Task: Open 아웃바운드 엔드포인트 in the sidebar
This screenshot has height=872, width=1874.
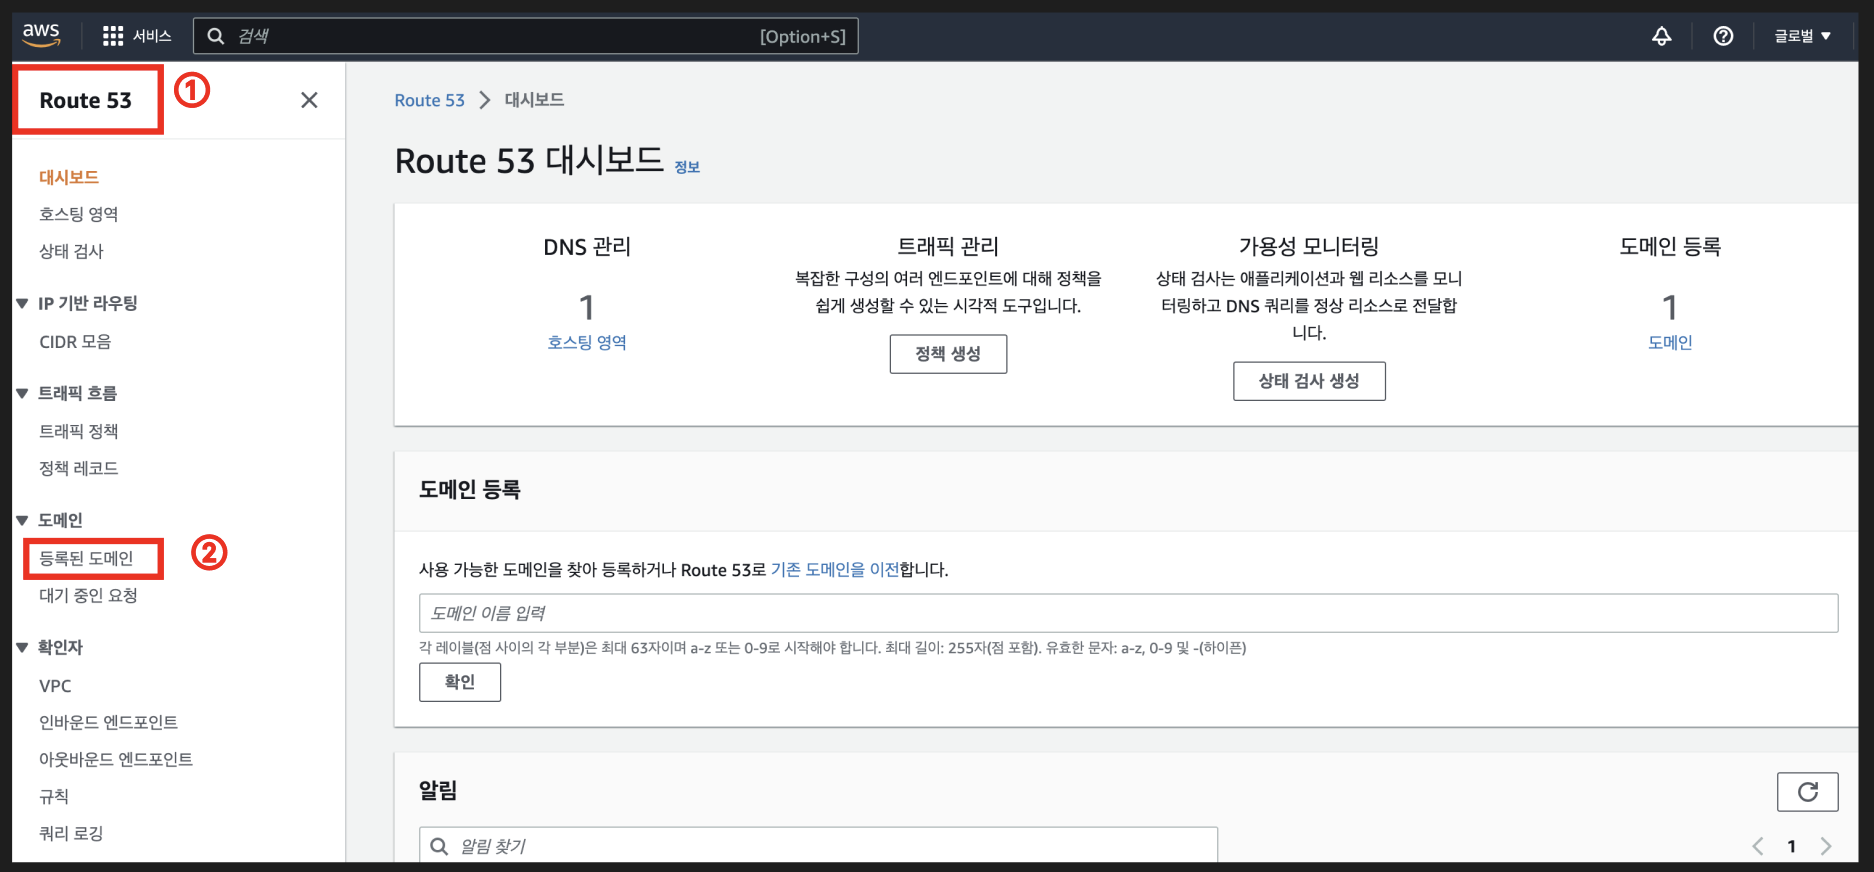Action: click(x=116, y=759)
